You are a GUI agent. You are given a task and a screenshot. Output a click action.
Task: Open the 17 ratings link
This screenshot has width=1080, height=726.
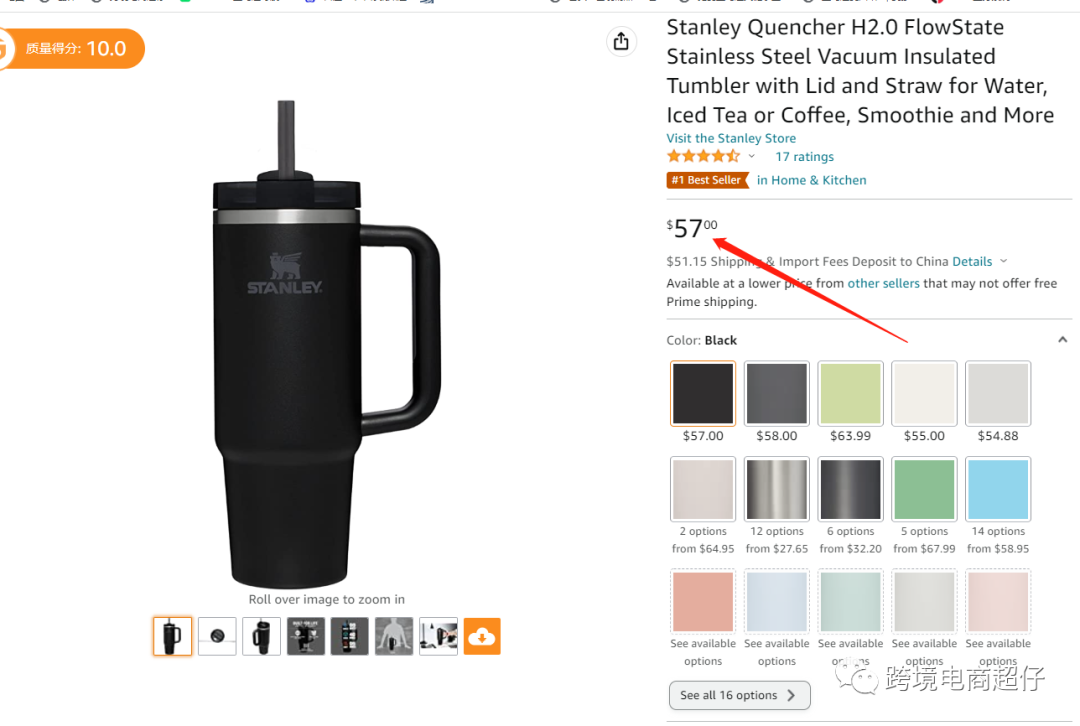[x=804, y=156]
